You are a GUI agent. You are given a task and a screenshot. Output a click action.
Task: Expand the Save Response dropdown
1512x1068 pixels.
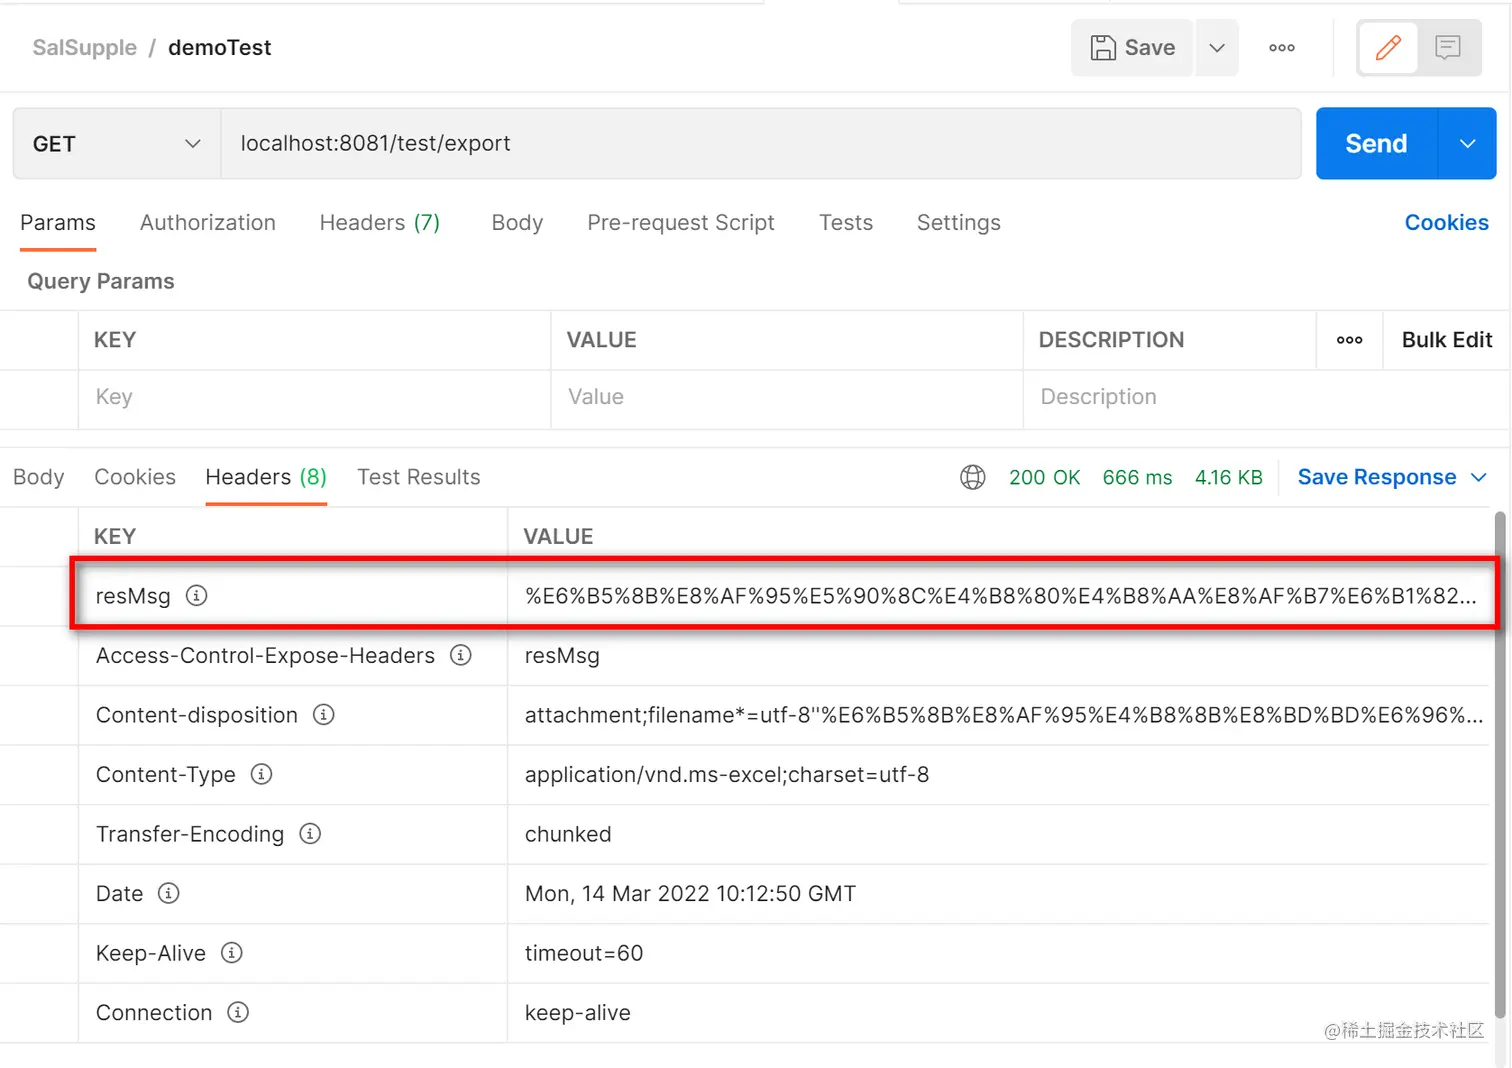[x=1479, y=478]
